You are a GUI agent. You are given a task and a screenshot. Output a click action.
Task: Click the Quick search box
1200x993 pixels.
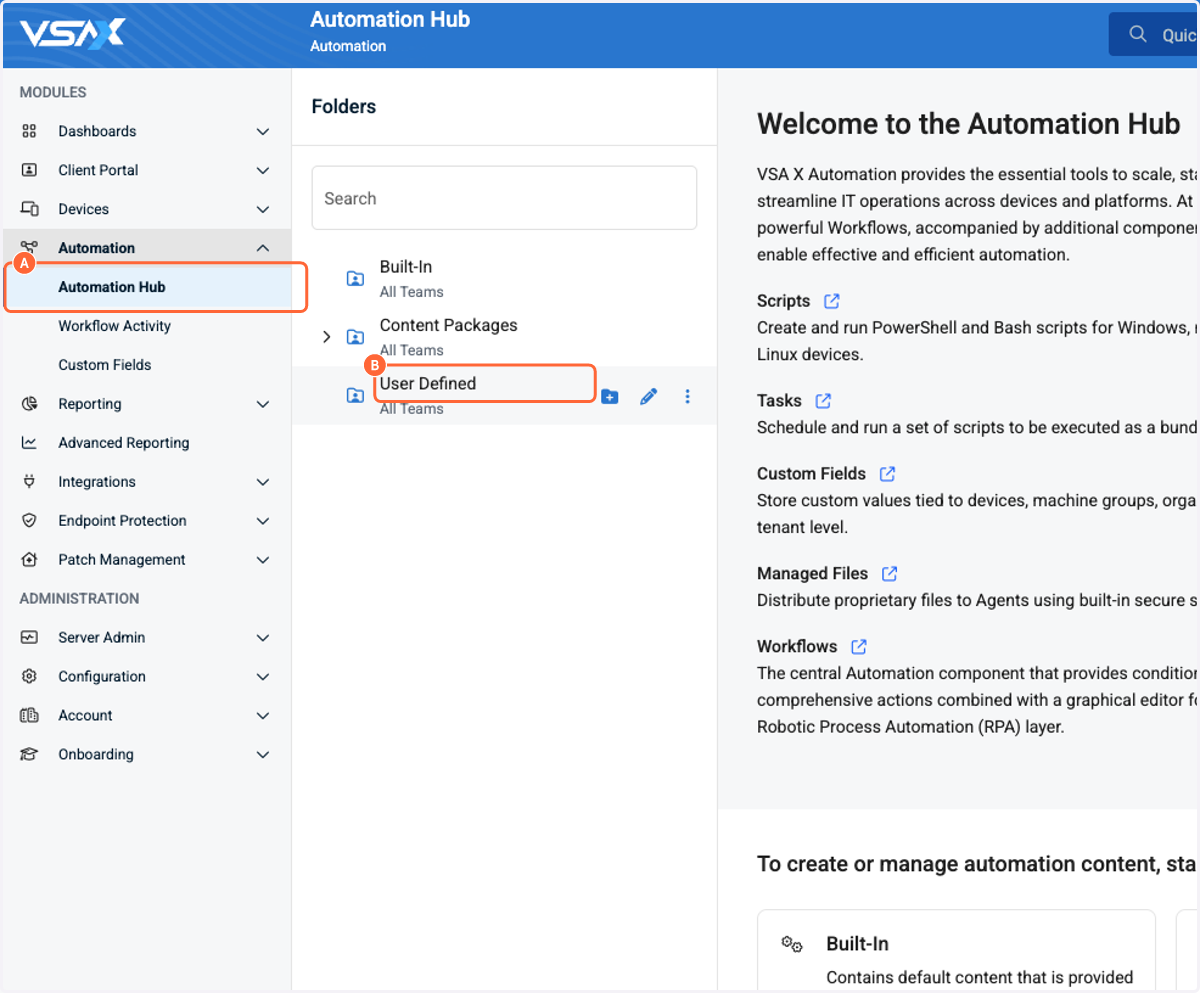tap(1154, 34)
